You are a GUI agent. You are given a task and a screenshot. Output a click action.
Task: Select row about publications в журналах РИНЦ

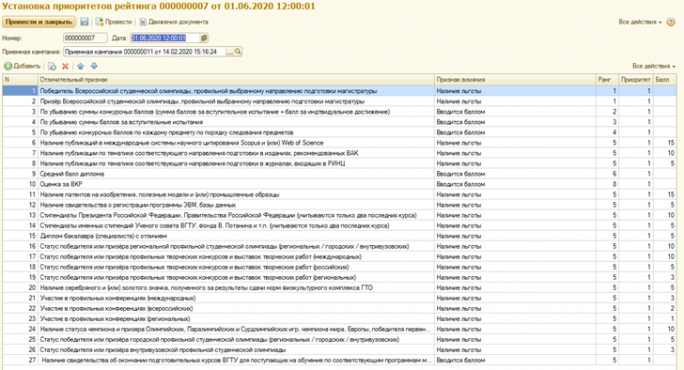pyautogui.click(x=339, y=164)
